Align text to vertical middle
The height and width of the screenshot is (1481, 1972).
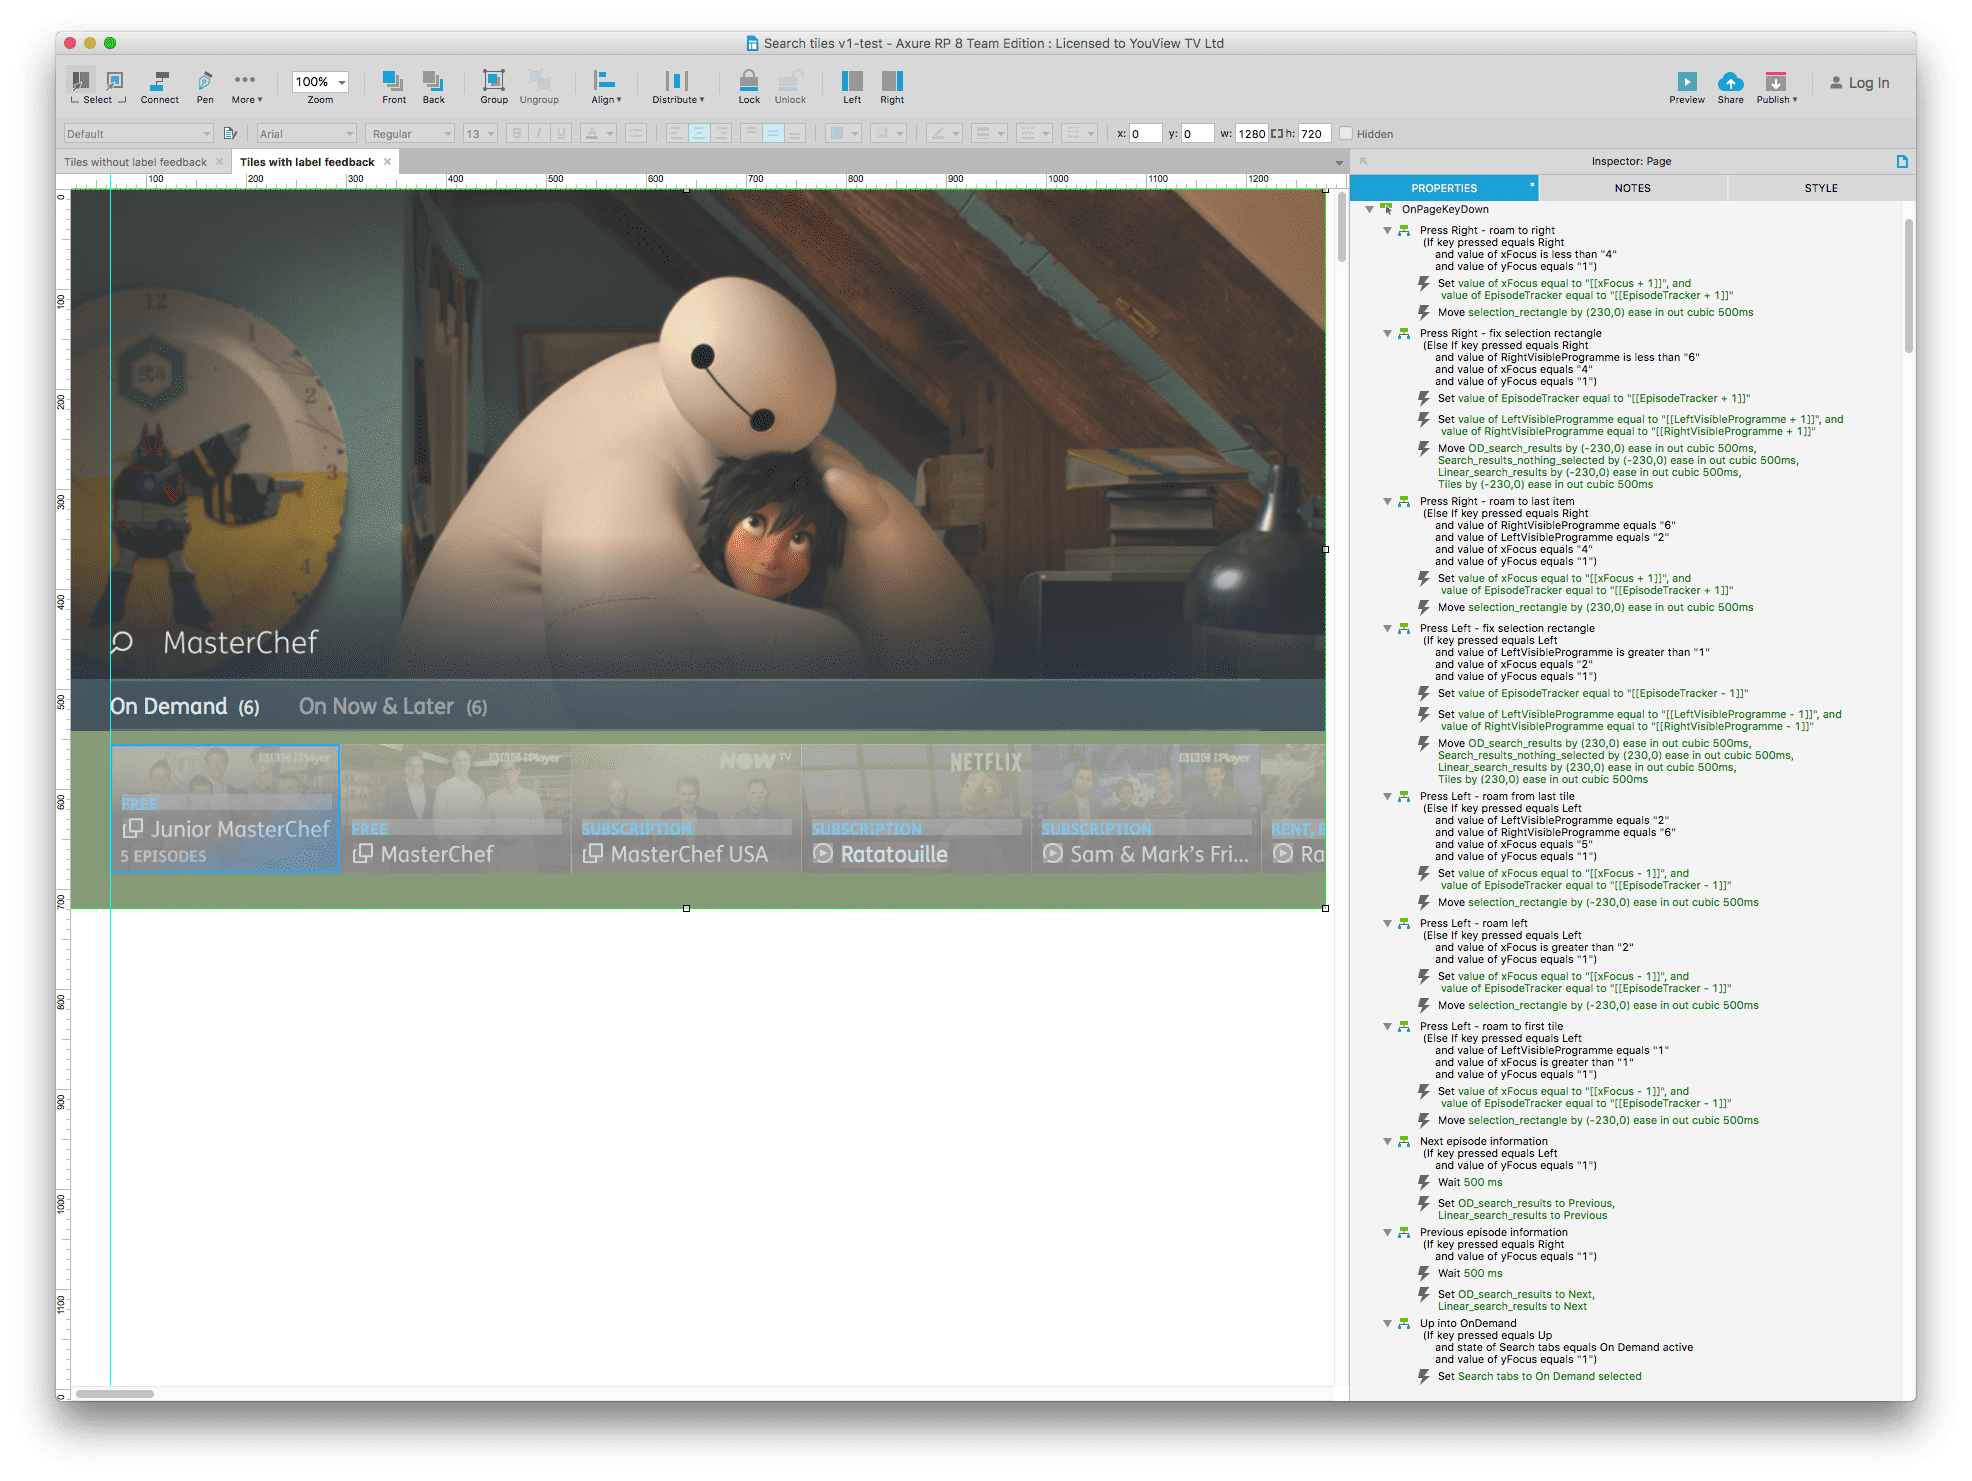tap(773, 133)
